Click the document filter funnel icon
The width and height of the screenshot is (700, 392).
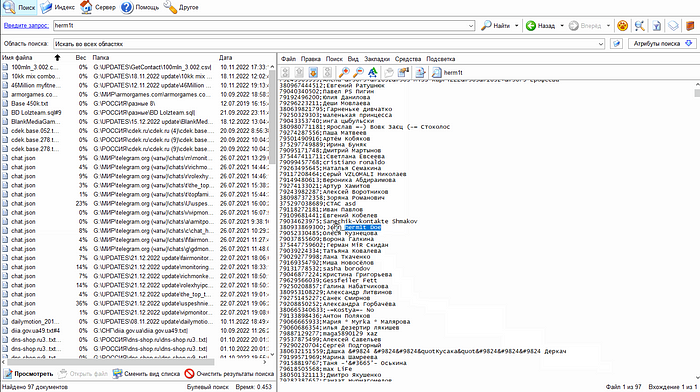[656, 26]
